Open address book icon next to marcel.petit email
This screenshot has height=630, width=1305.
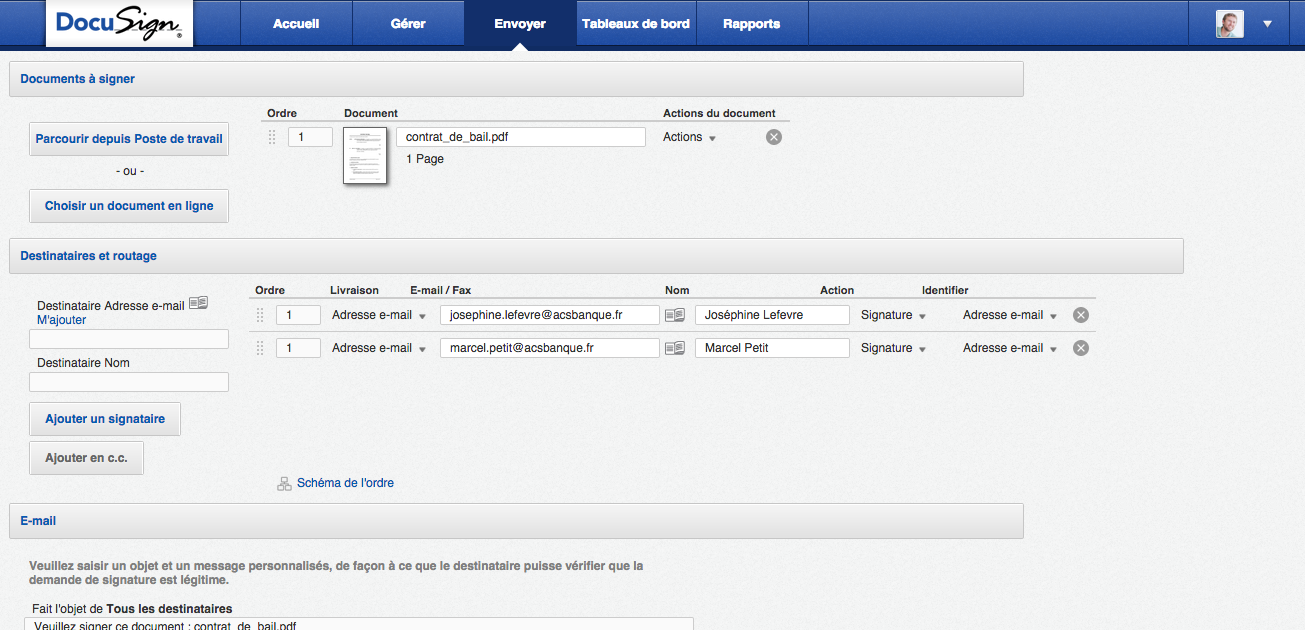[x=675, y=348]
